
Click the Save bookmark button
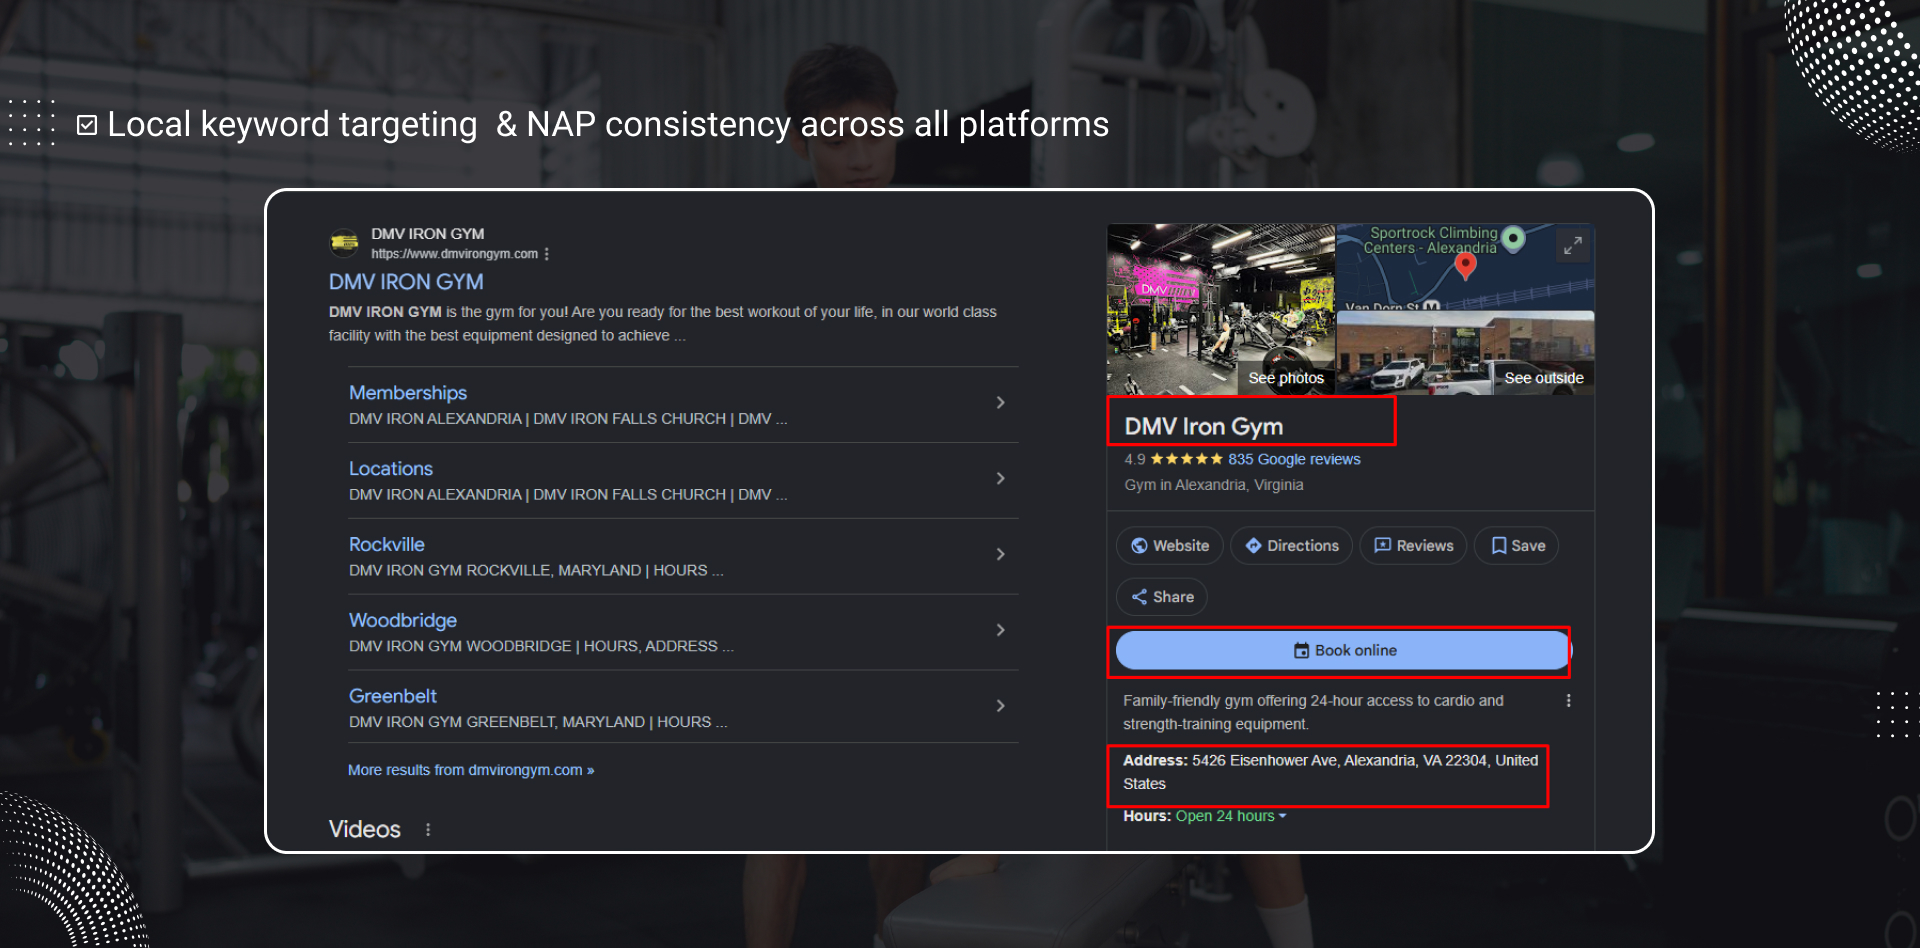click(1517, 546)
